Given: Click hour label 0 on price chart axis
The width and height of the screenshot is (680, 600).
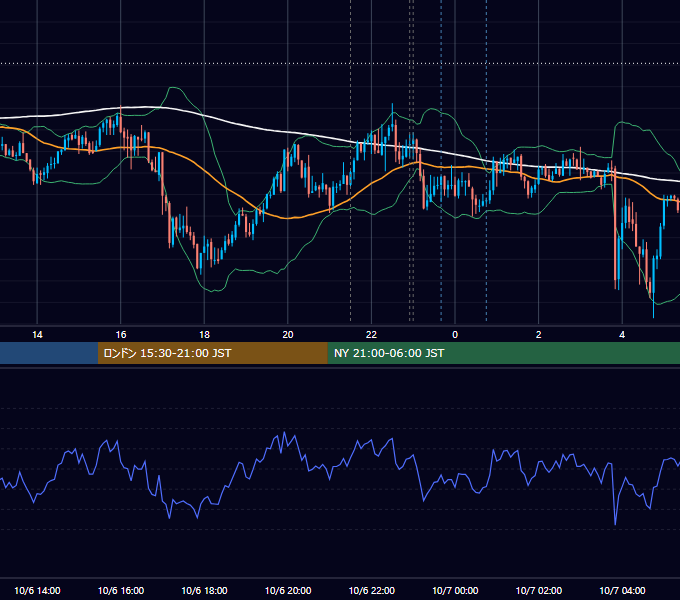Looking at the screenshot, I should 455,335.
